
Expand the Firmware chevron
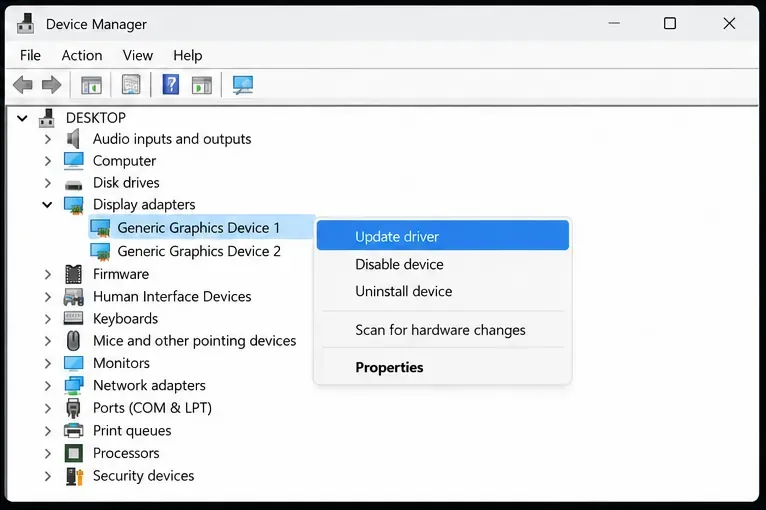pos(47,275)
